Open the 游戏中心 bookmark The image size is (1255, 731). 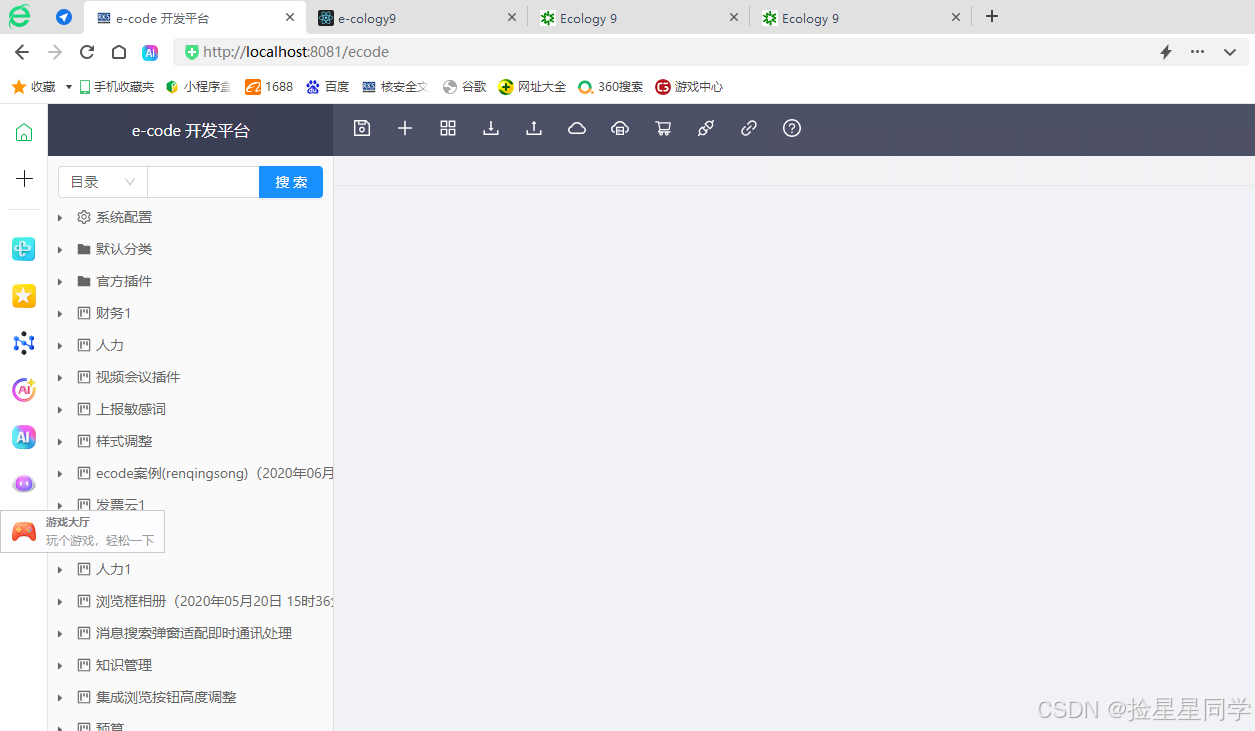tap(689, 87)
